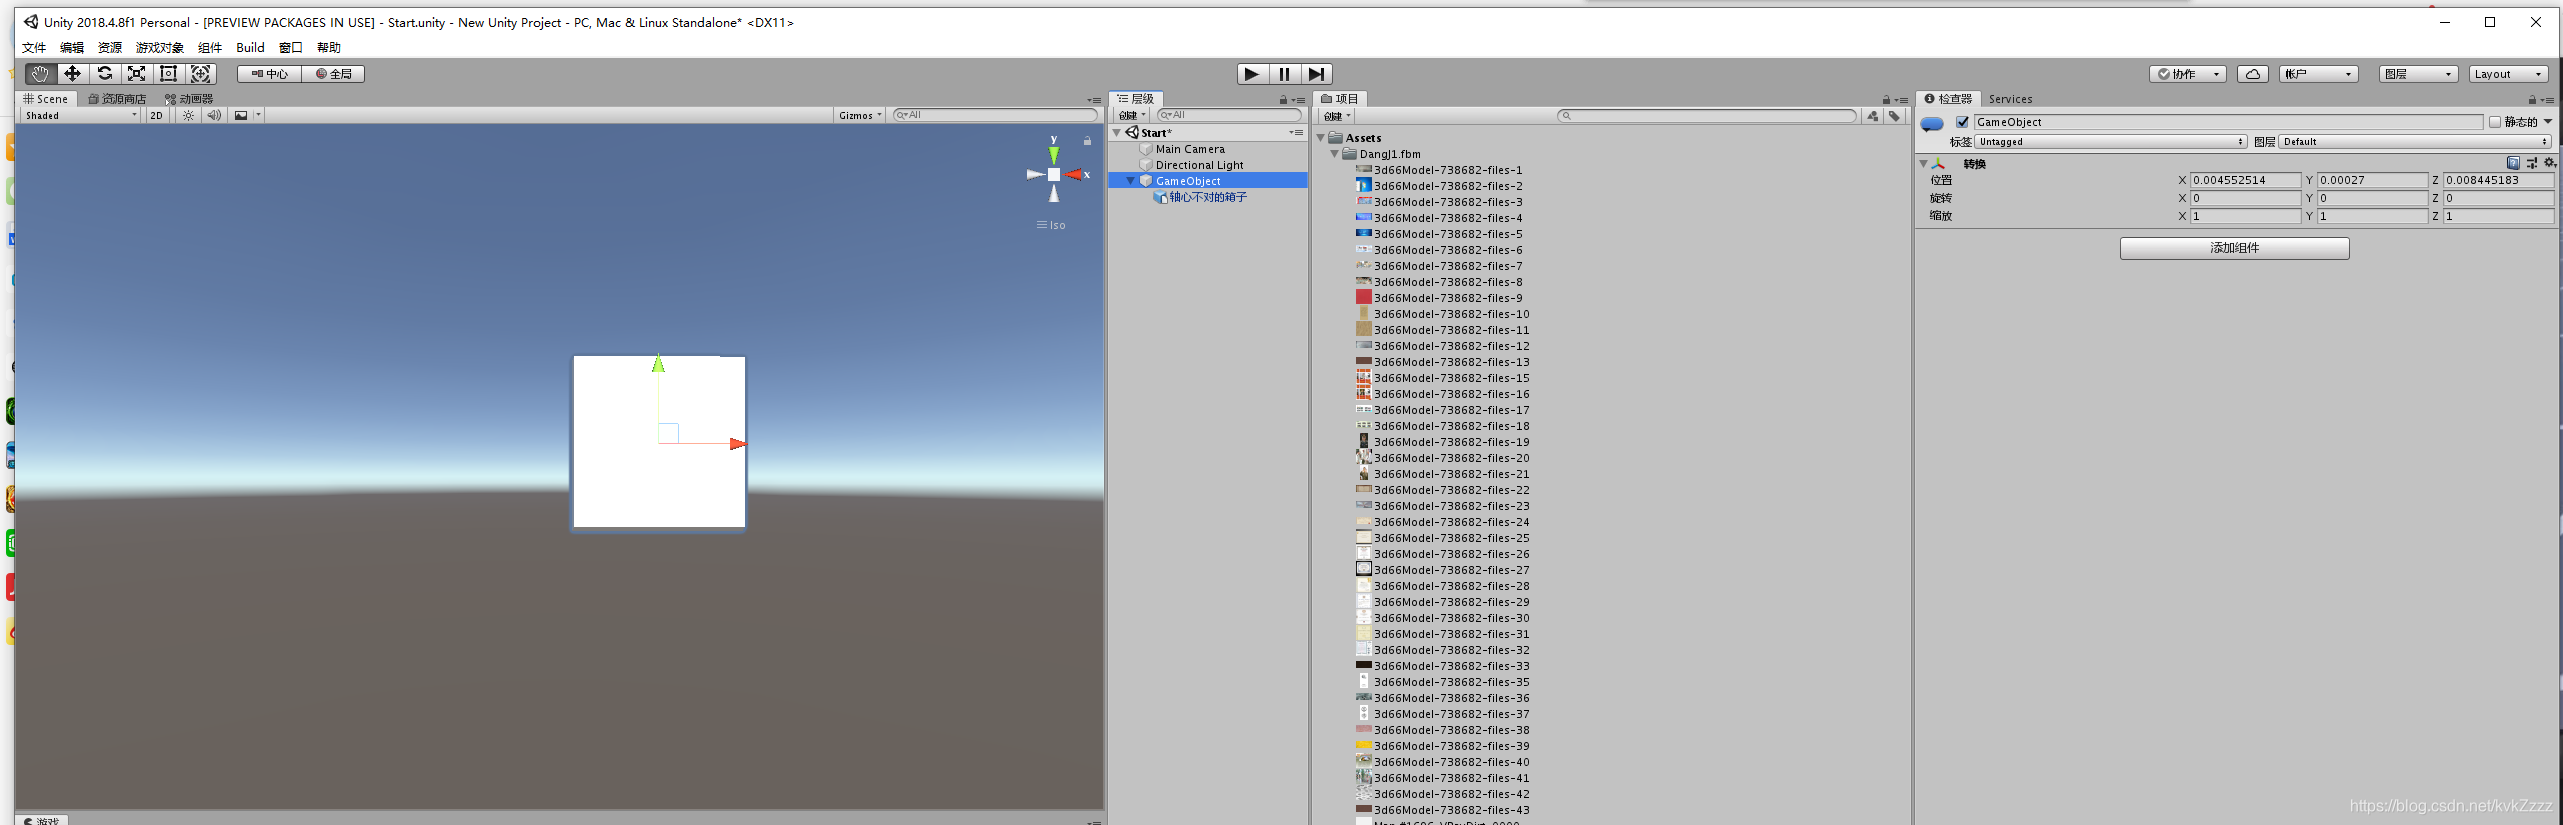Image resolution: width=2563 pixels, height=825 pixels.
Task: Select 3d66Model-738682-files-39 yellow texture
Action: click(x=1443, y=746)
